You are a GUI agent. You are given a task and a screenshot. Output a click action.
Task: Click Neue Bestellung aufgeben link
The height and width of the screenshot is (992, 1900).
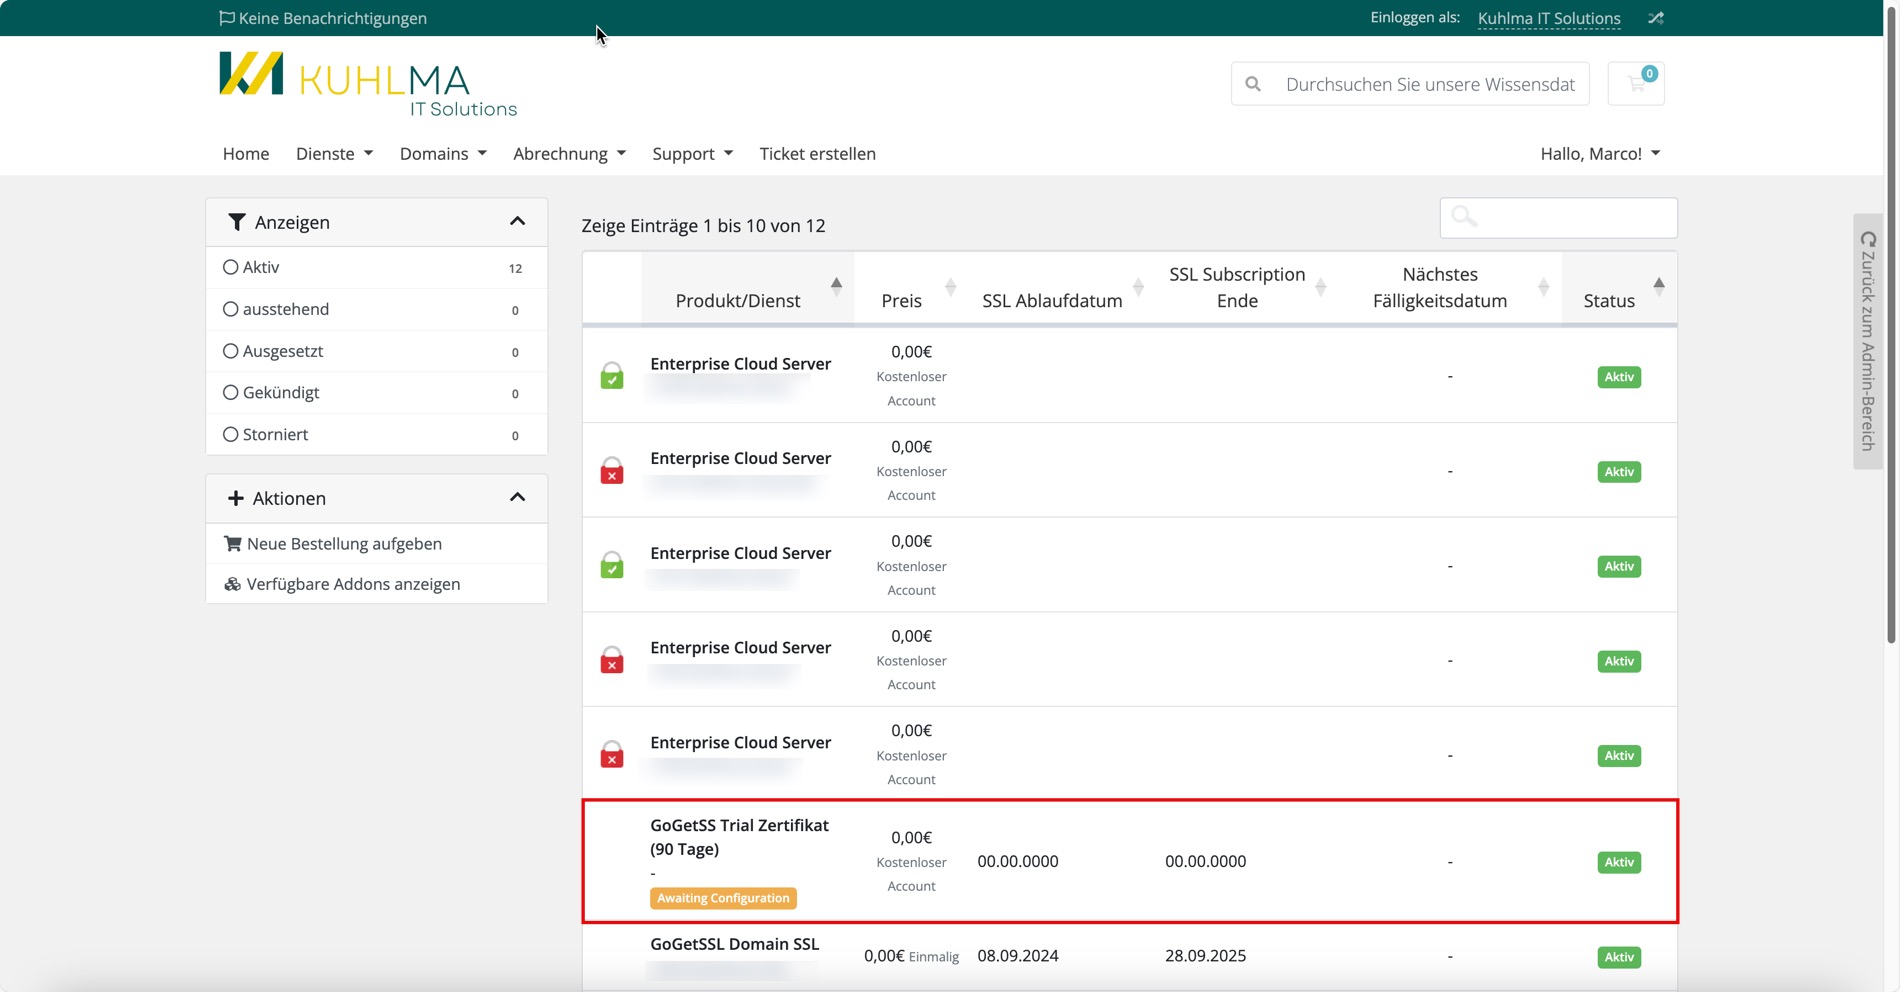pos(344,543)
